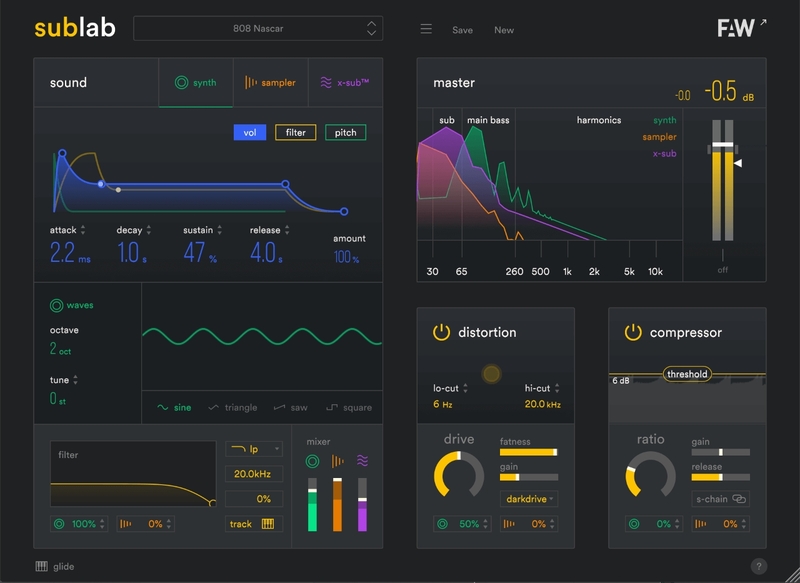Click the glide label
This screenshot has height=583, width=800.
tap(63, 567)
